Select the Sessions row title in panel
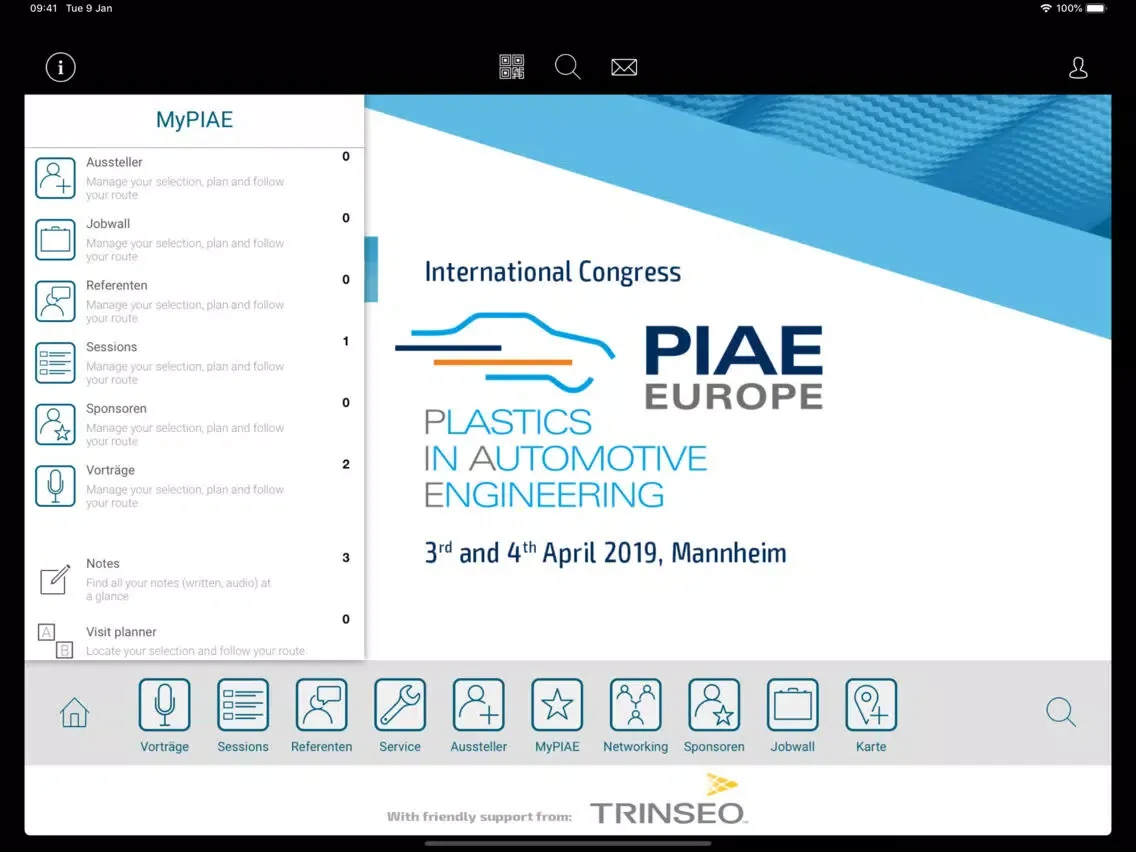Image resolution: width=1136 pixels, height=852 pixels. (x=112, y=347)
